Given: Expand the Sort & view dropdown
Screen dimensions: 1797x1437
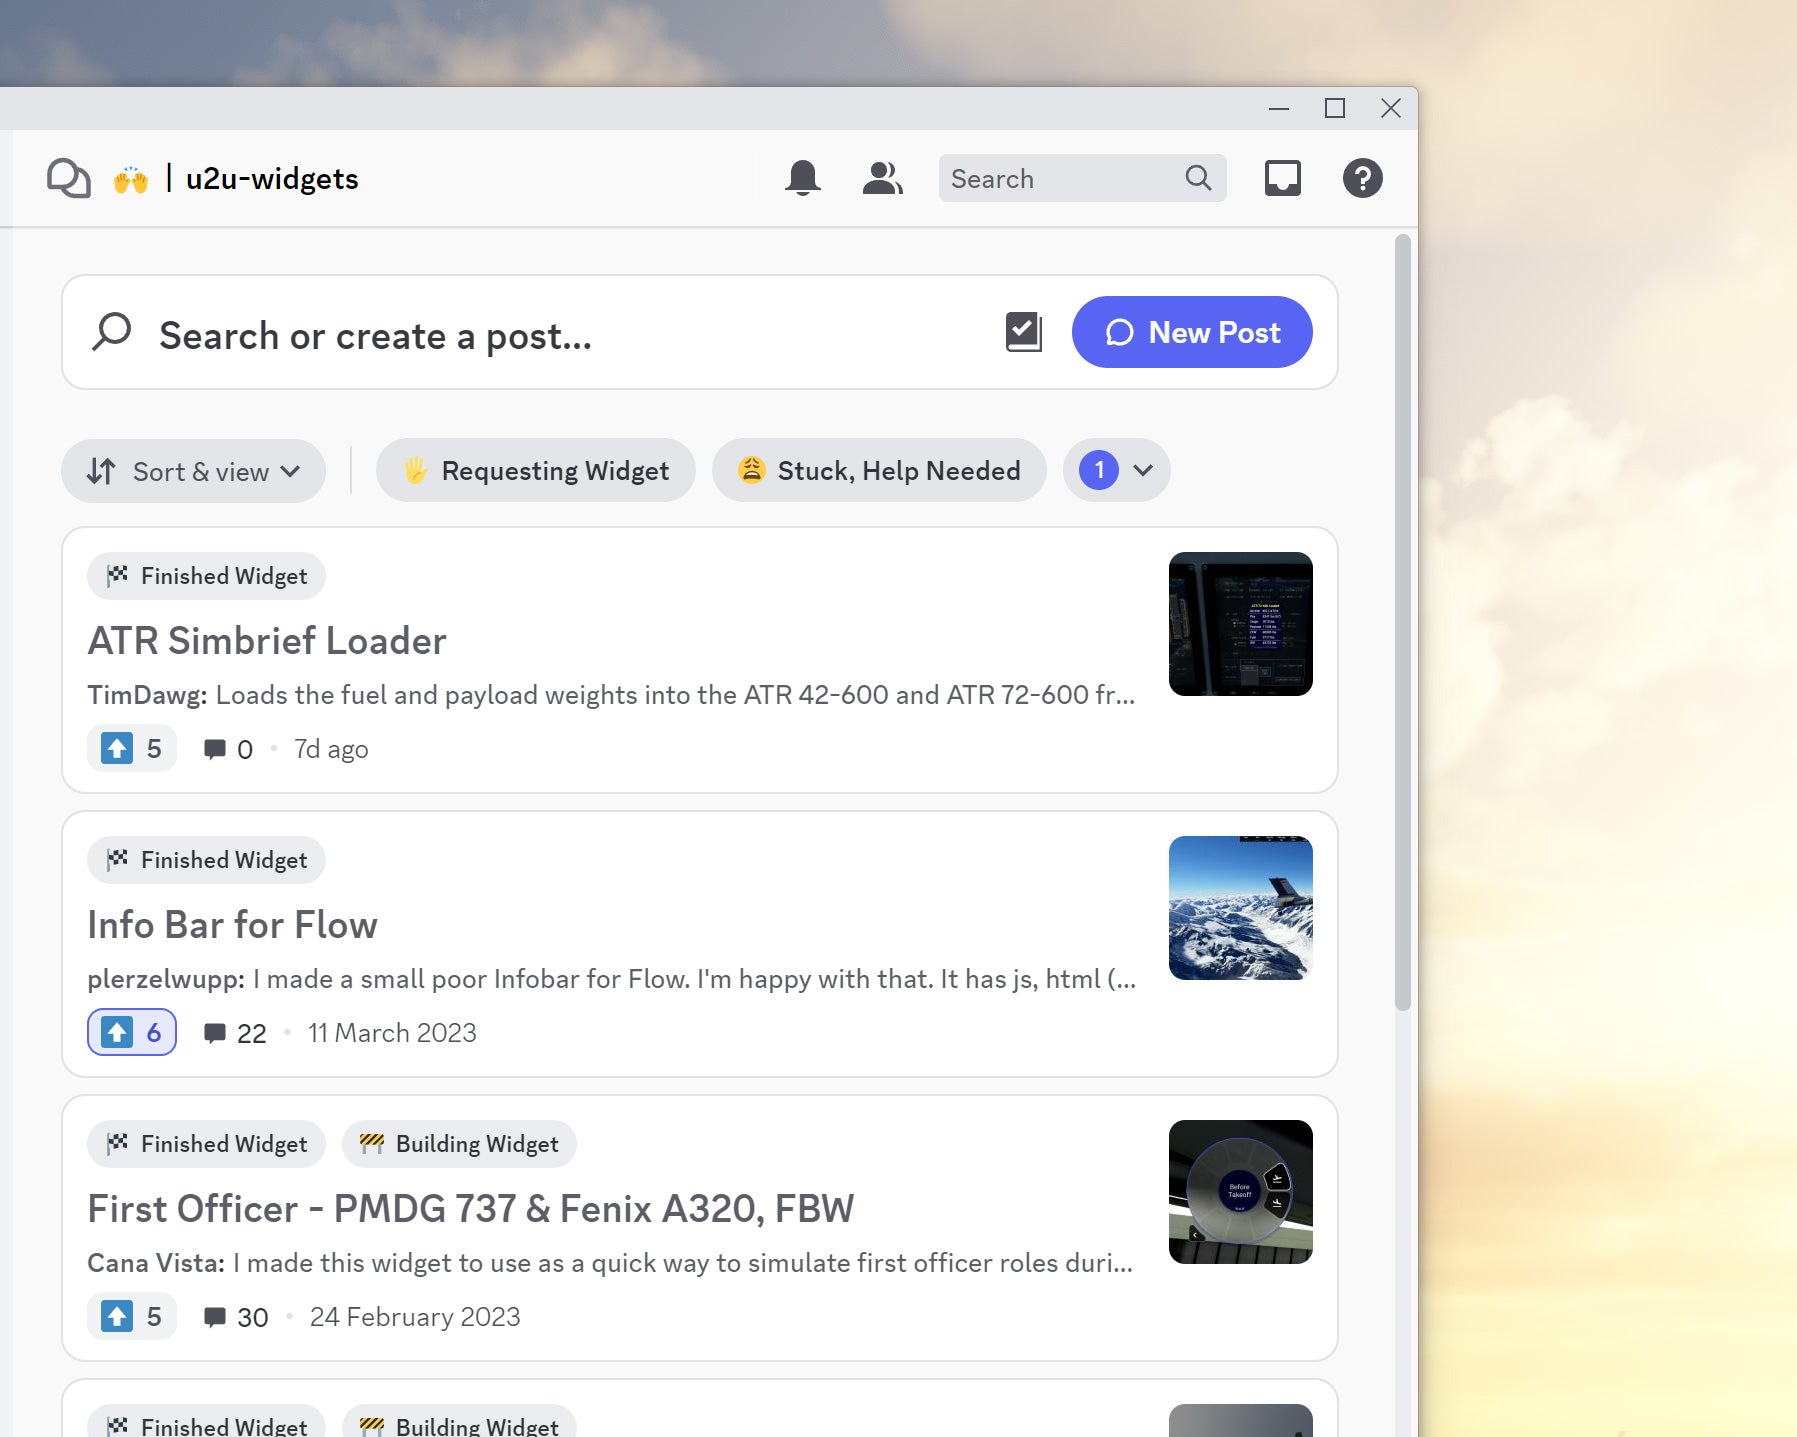Looking at the screenshot, I should (193, 471).
